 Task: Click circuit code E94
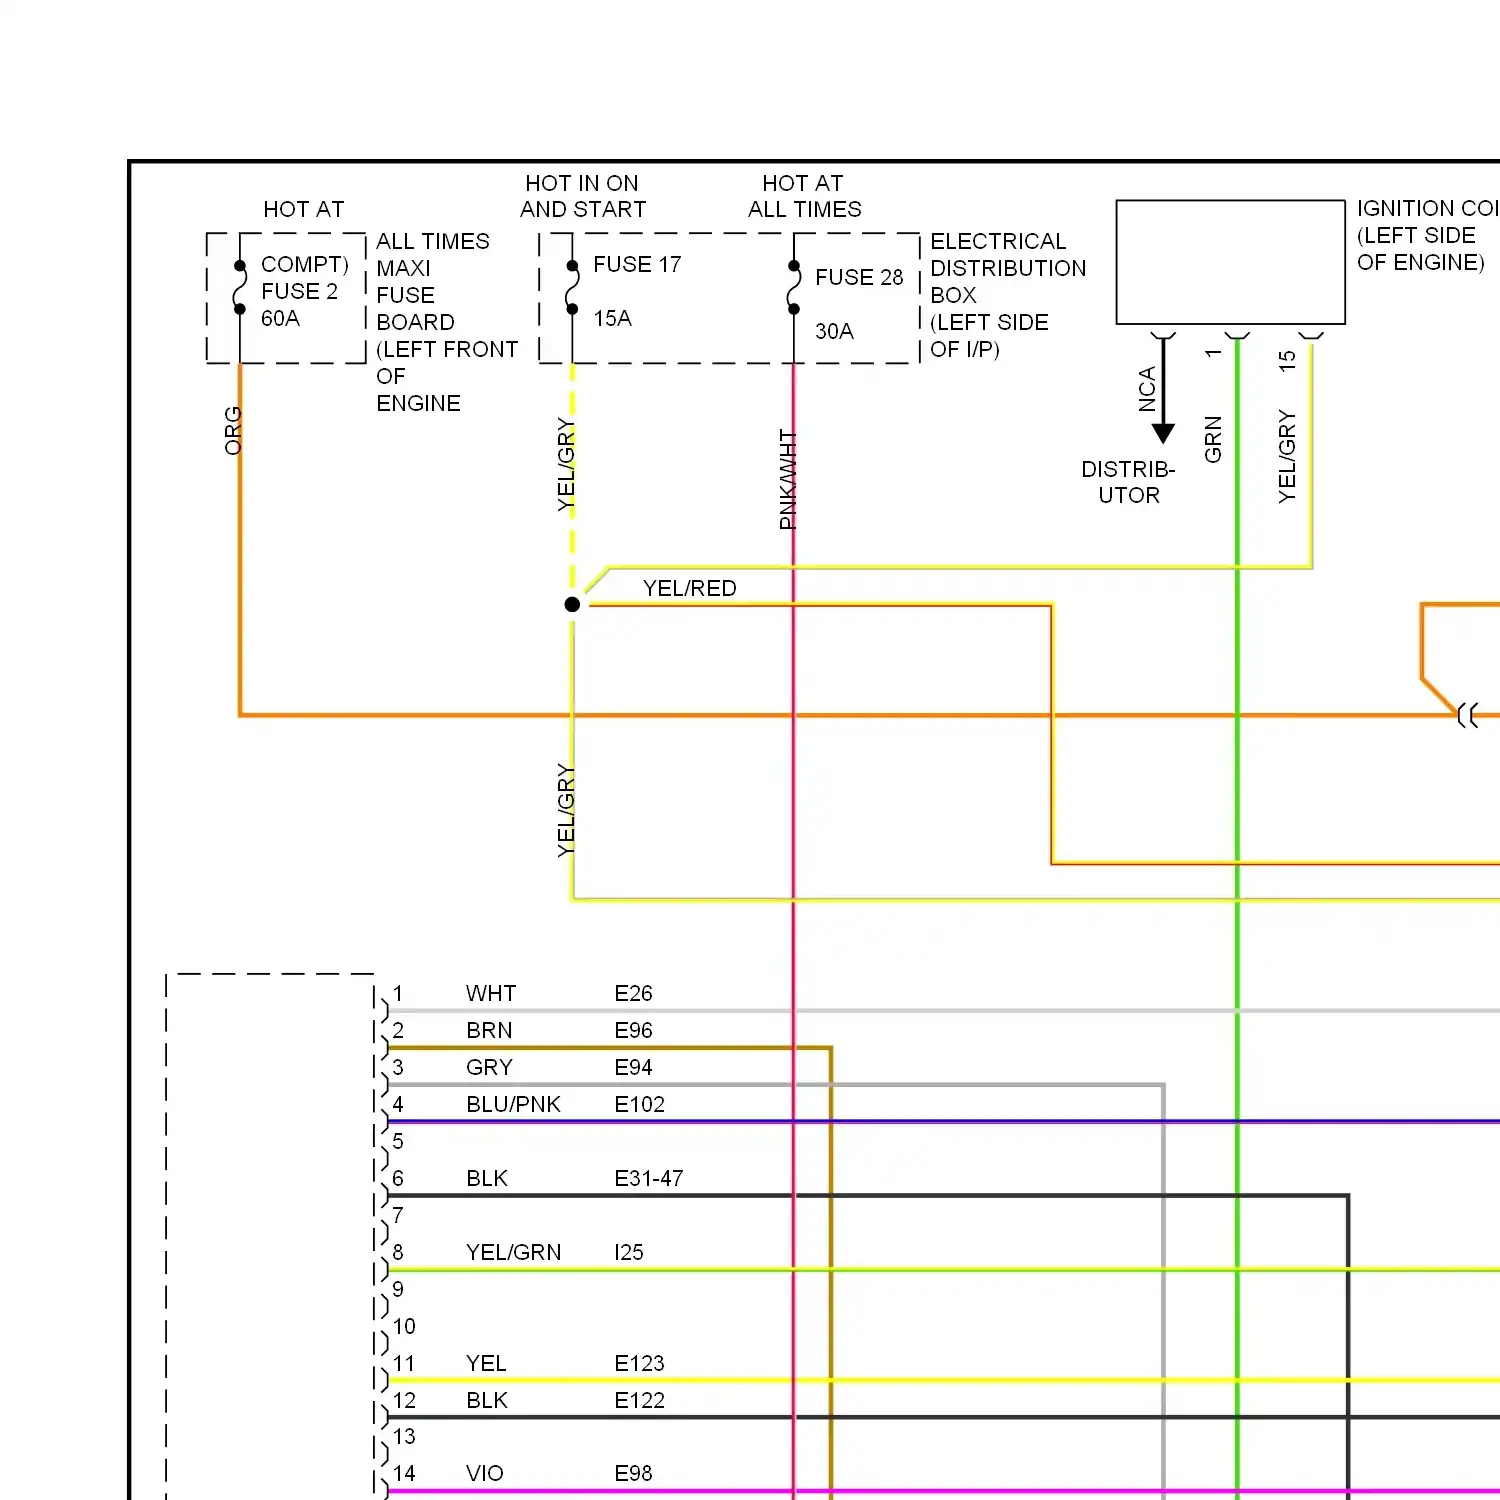[633, 1067]
